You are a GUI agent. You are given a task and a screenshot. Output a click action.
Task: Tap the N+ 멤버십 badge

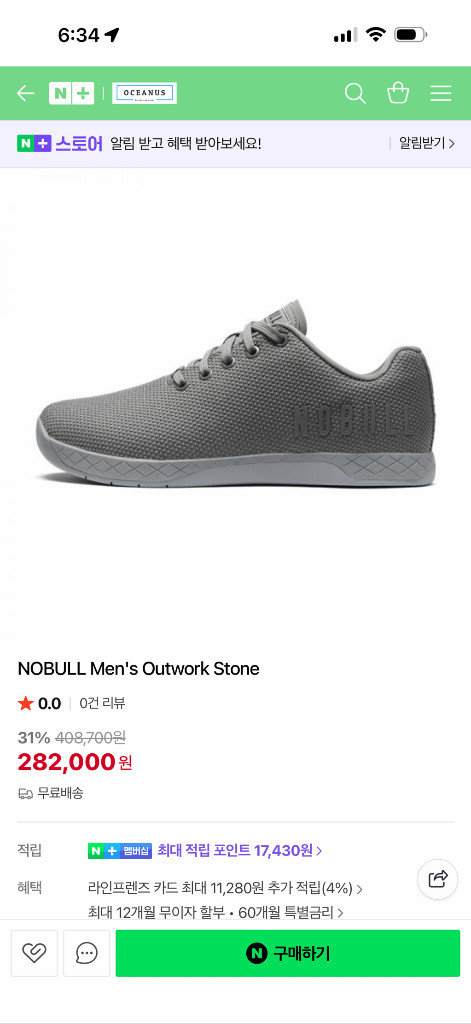coord(120,850)
